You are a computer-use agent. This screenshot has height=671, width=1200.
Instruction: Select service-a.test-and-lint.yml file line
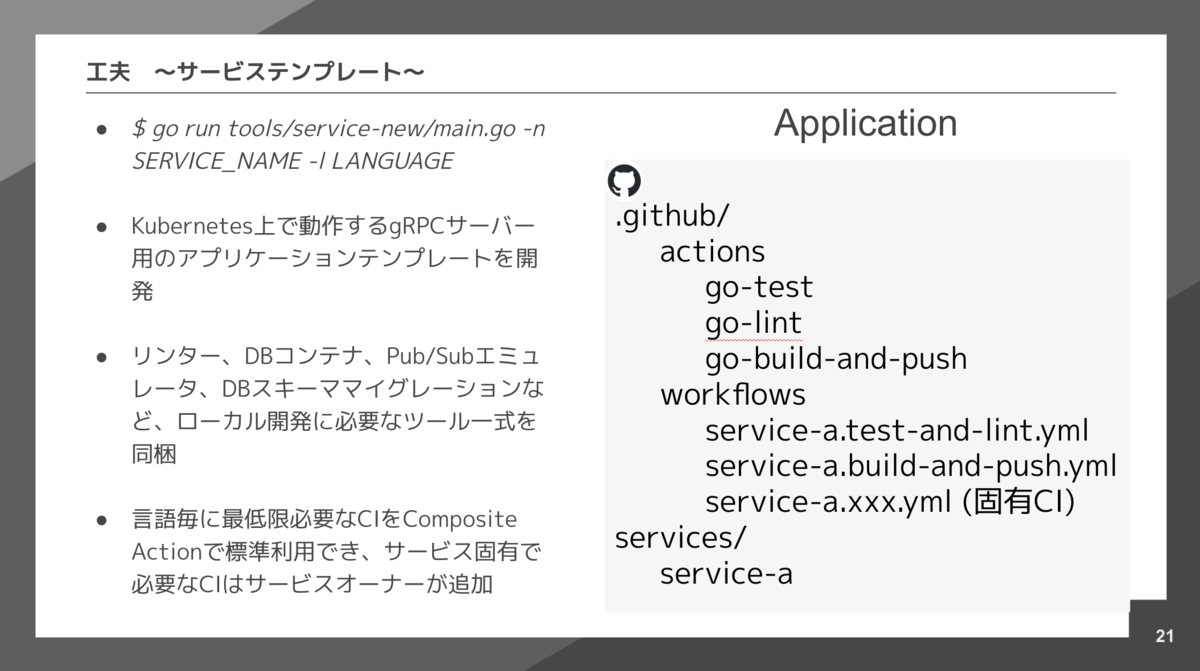tap(897, 431)
